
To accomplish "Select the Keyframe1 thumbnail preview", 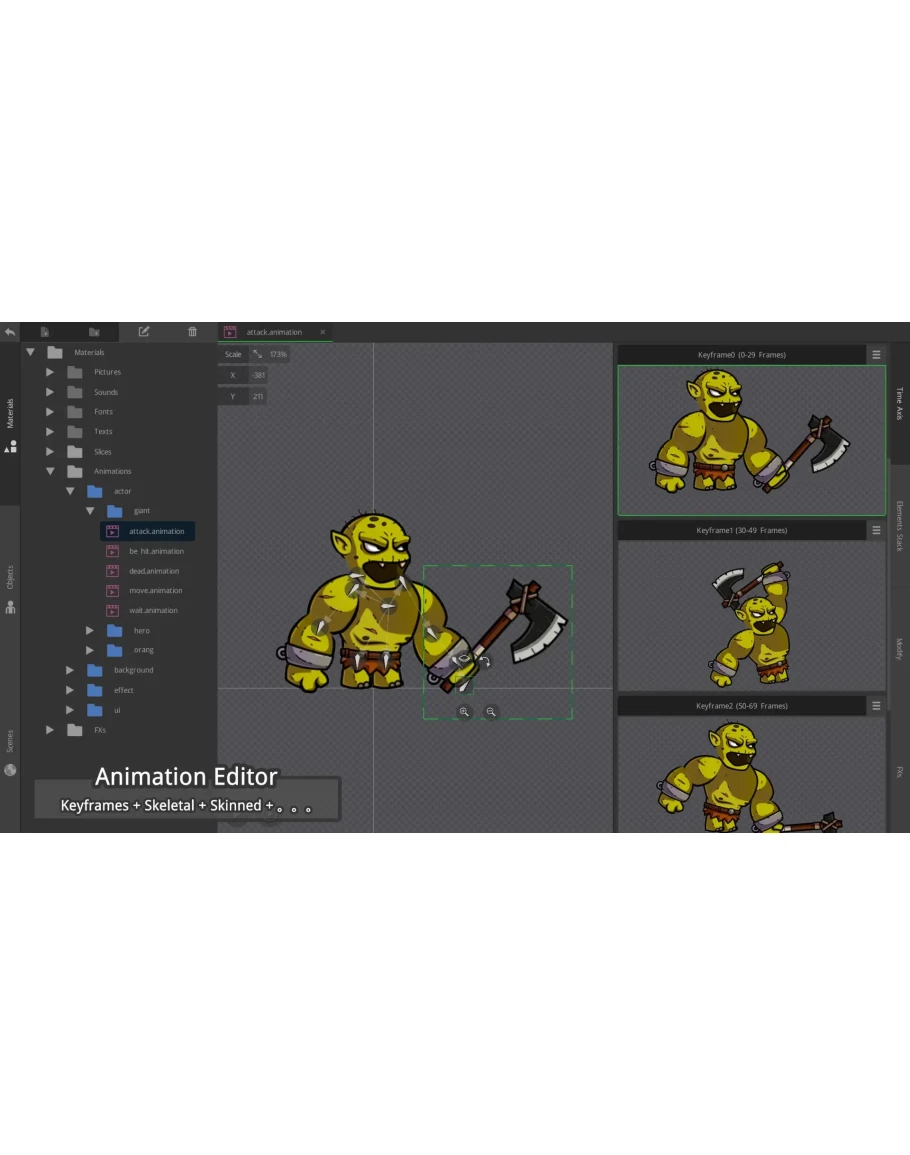I will [751, 616].
